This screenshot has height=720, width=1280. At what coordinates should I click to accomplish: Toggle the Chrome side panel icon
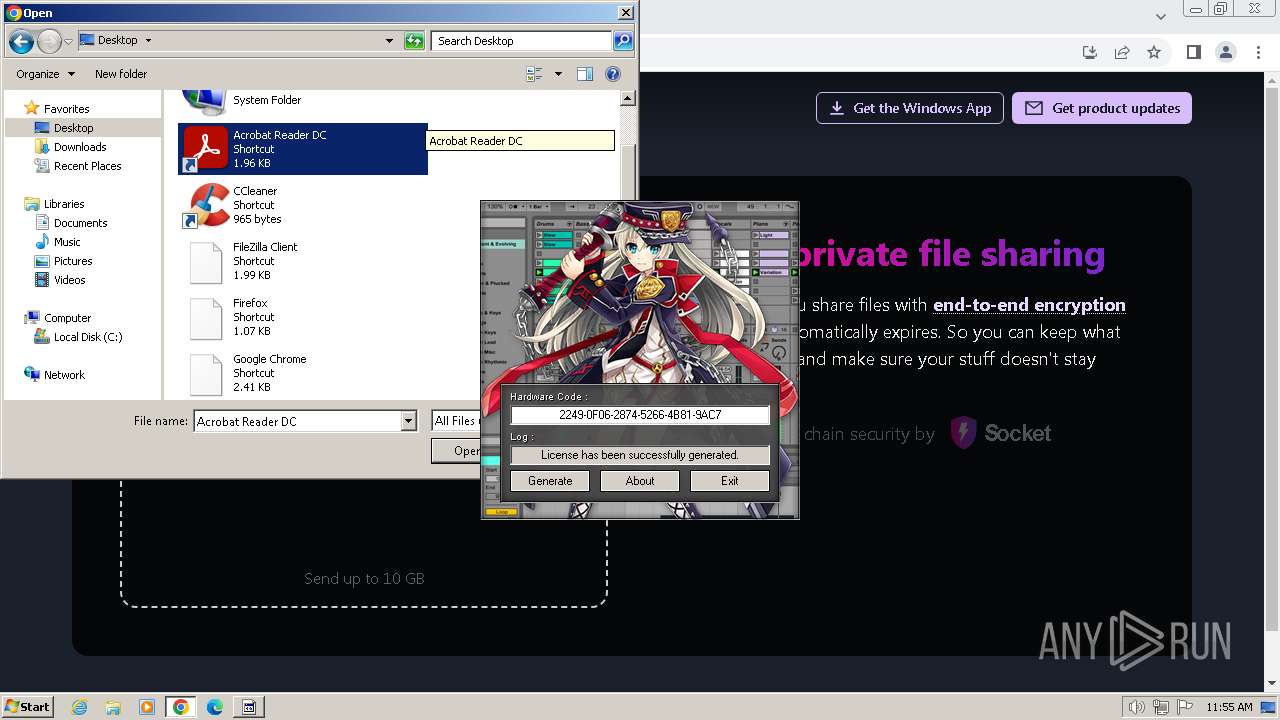(x=1193, y=52)
